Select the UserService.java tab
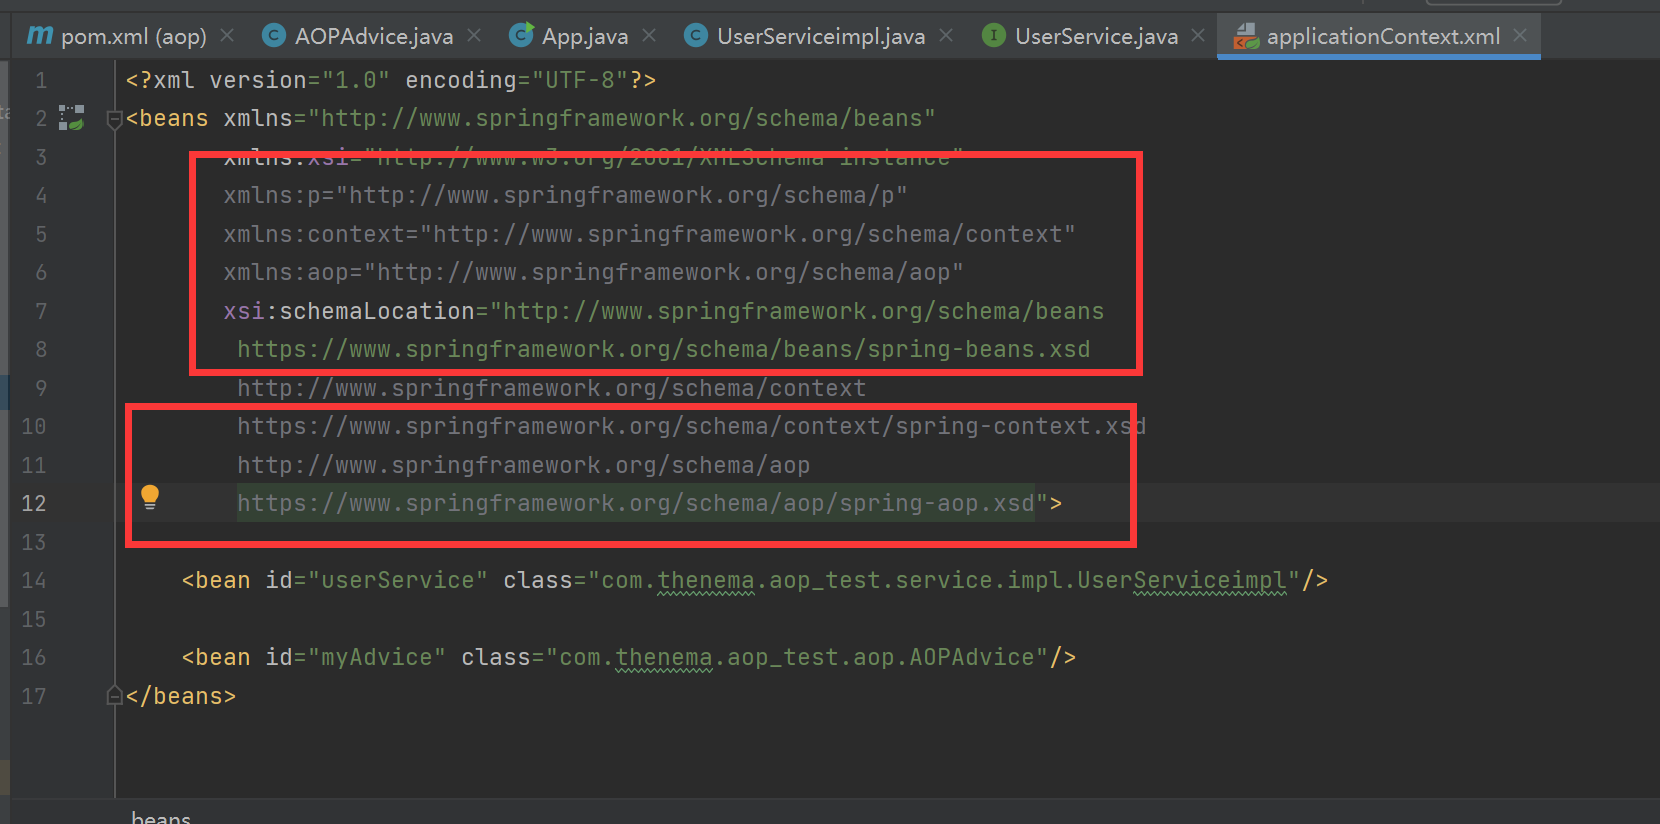 click(1096, 37)
